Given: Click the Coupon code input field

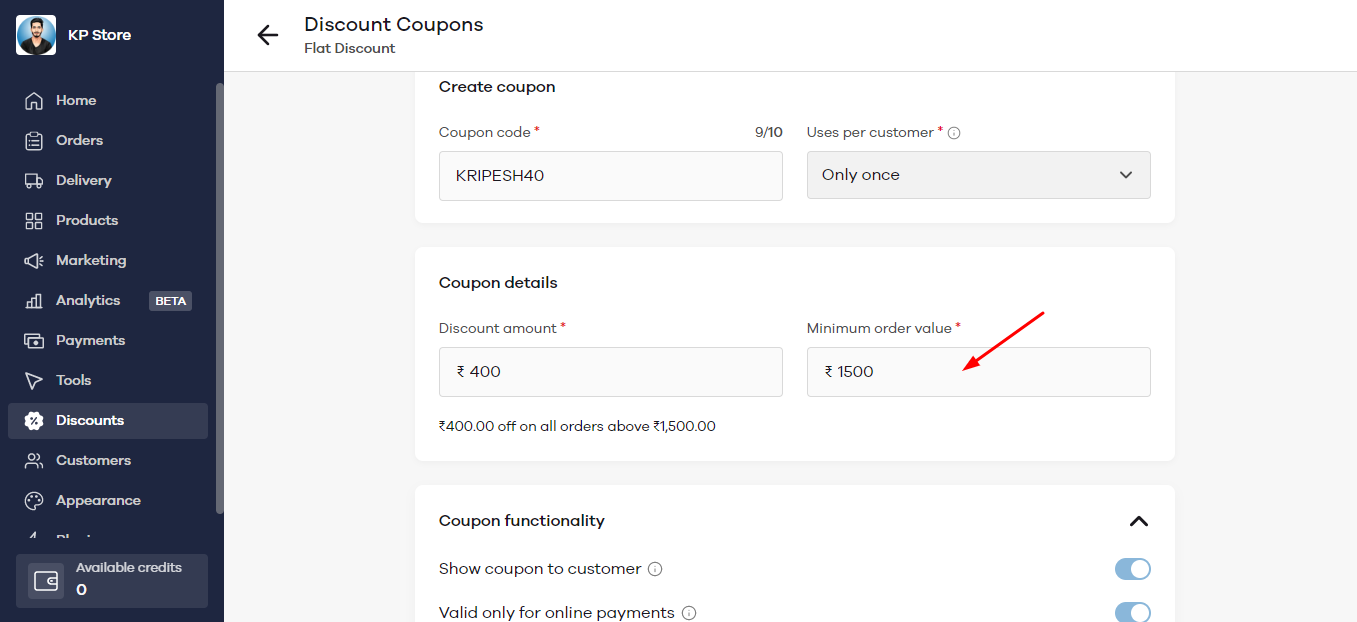Looking at the screenshot, I should tap(610, 176).
